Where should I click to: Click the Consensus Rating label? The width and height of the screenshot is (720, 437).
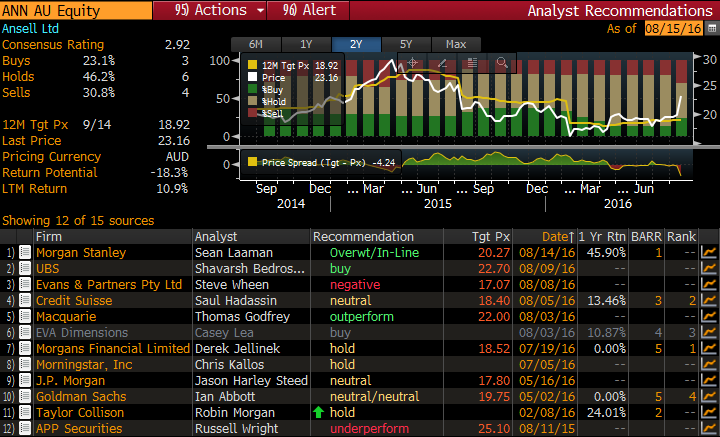pos(53,45)
